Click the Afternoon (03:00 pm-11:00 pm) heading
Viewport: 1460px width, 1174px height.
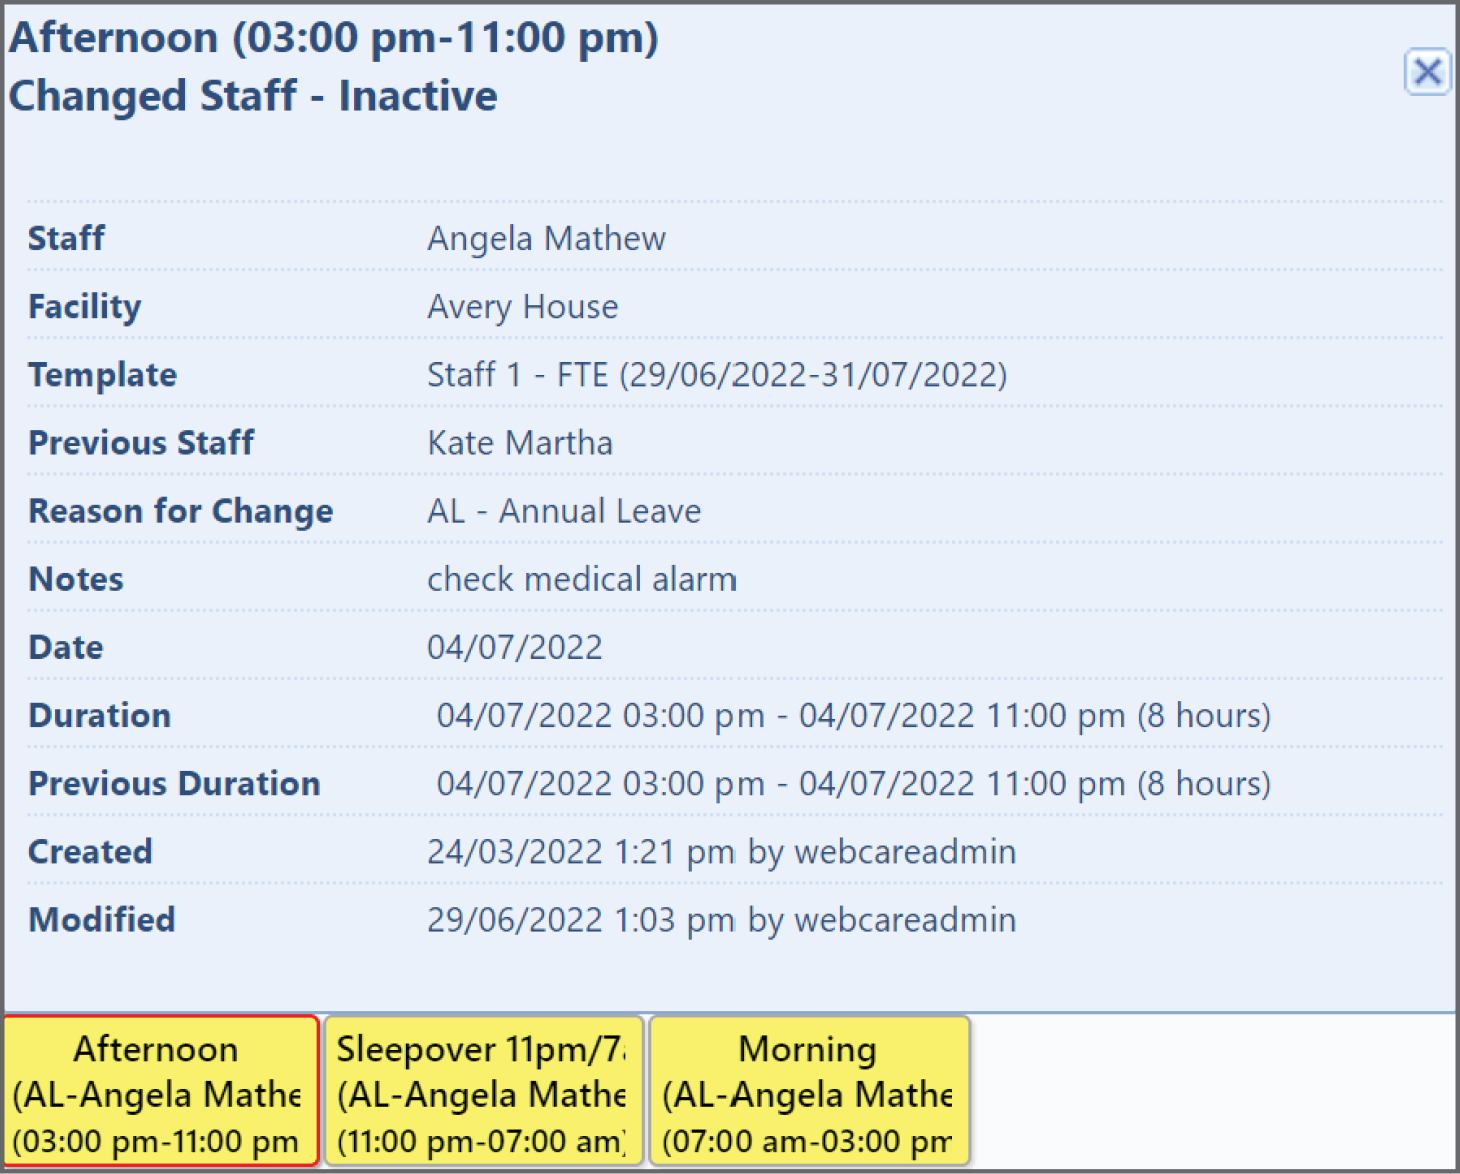334,38
